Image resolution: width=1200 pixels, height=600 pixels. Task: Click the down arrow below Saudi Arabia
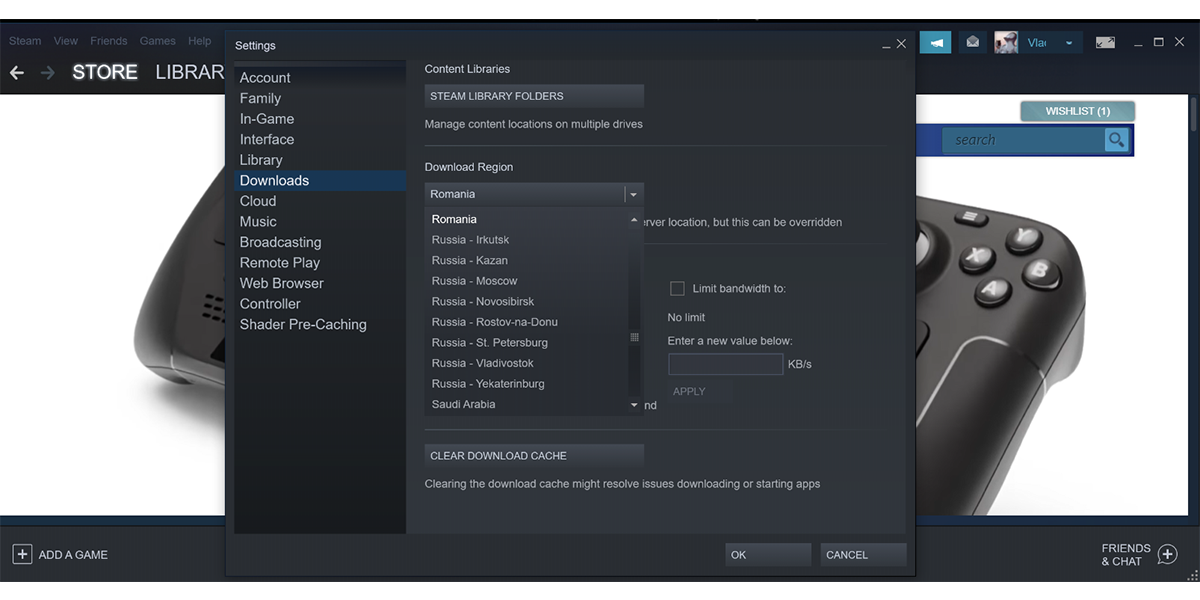pyautogui.click(x=634, y=404)
